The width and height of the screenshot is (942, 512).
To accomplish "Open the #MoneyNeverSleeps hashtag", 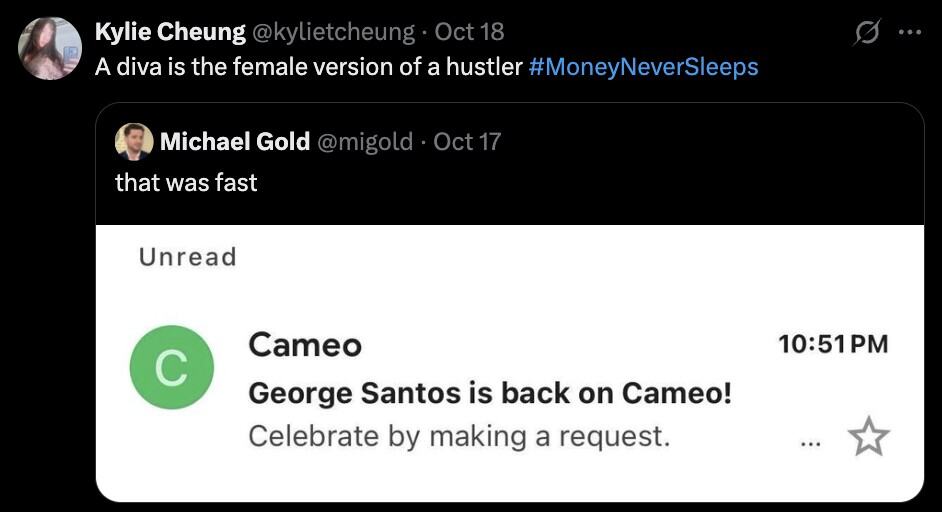I will [643, 67].
